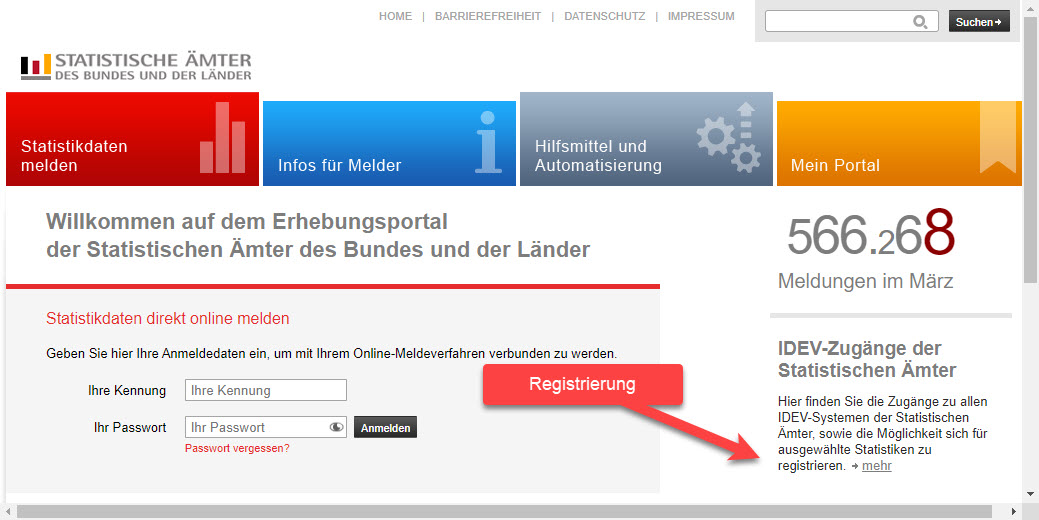Click the Ihr Passwort label
The width and height of the screenshot is (1039, 520).
click(x=131, y=427)
